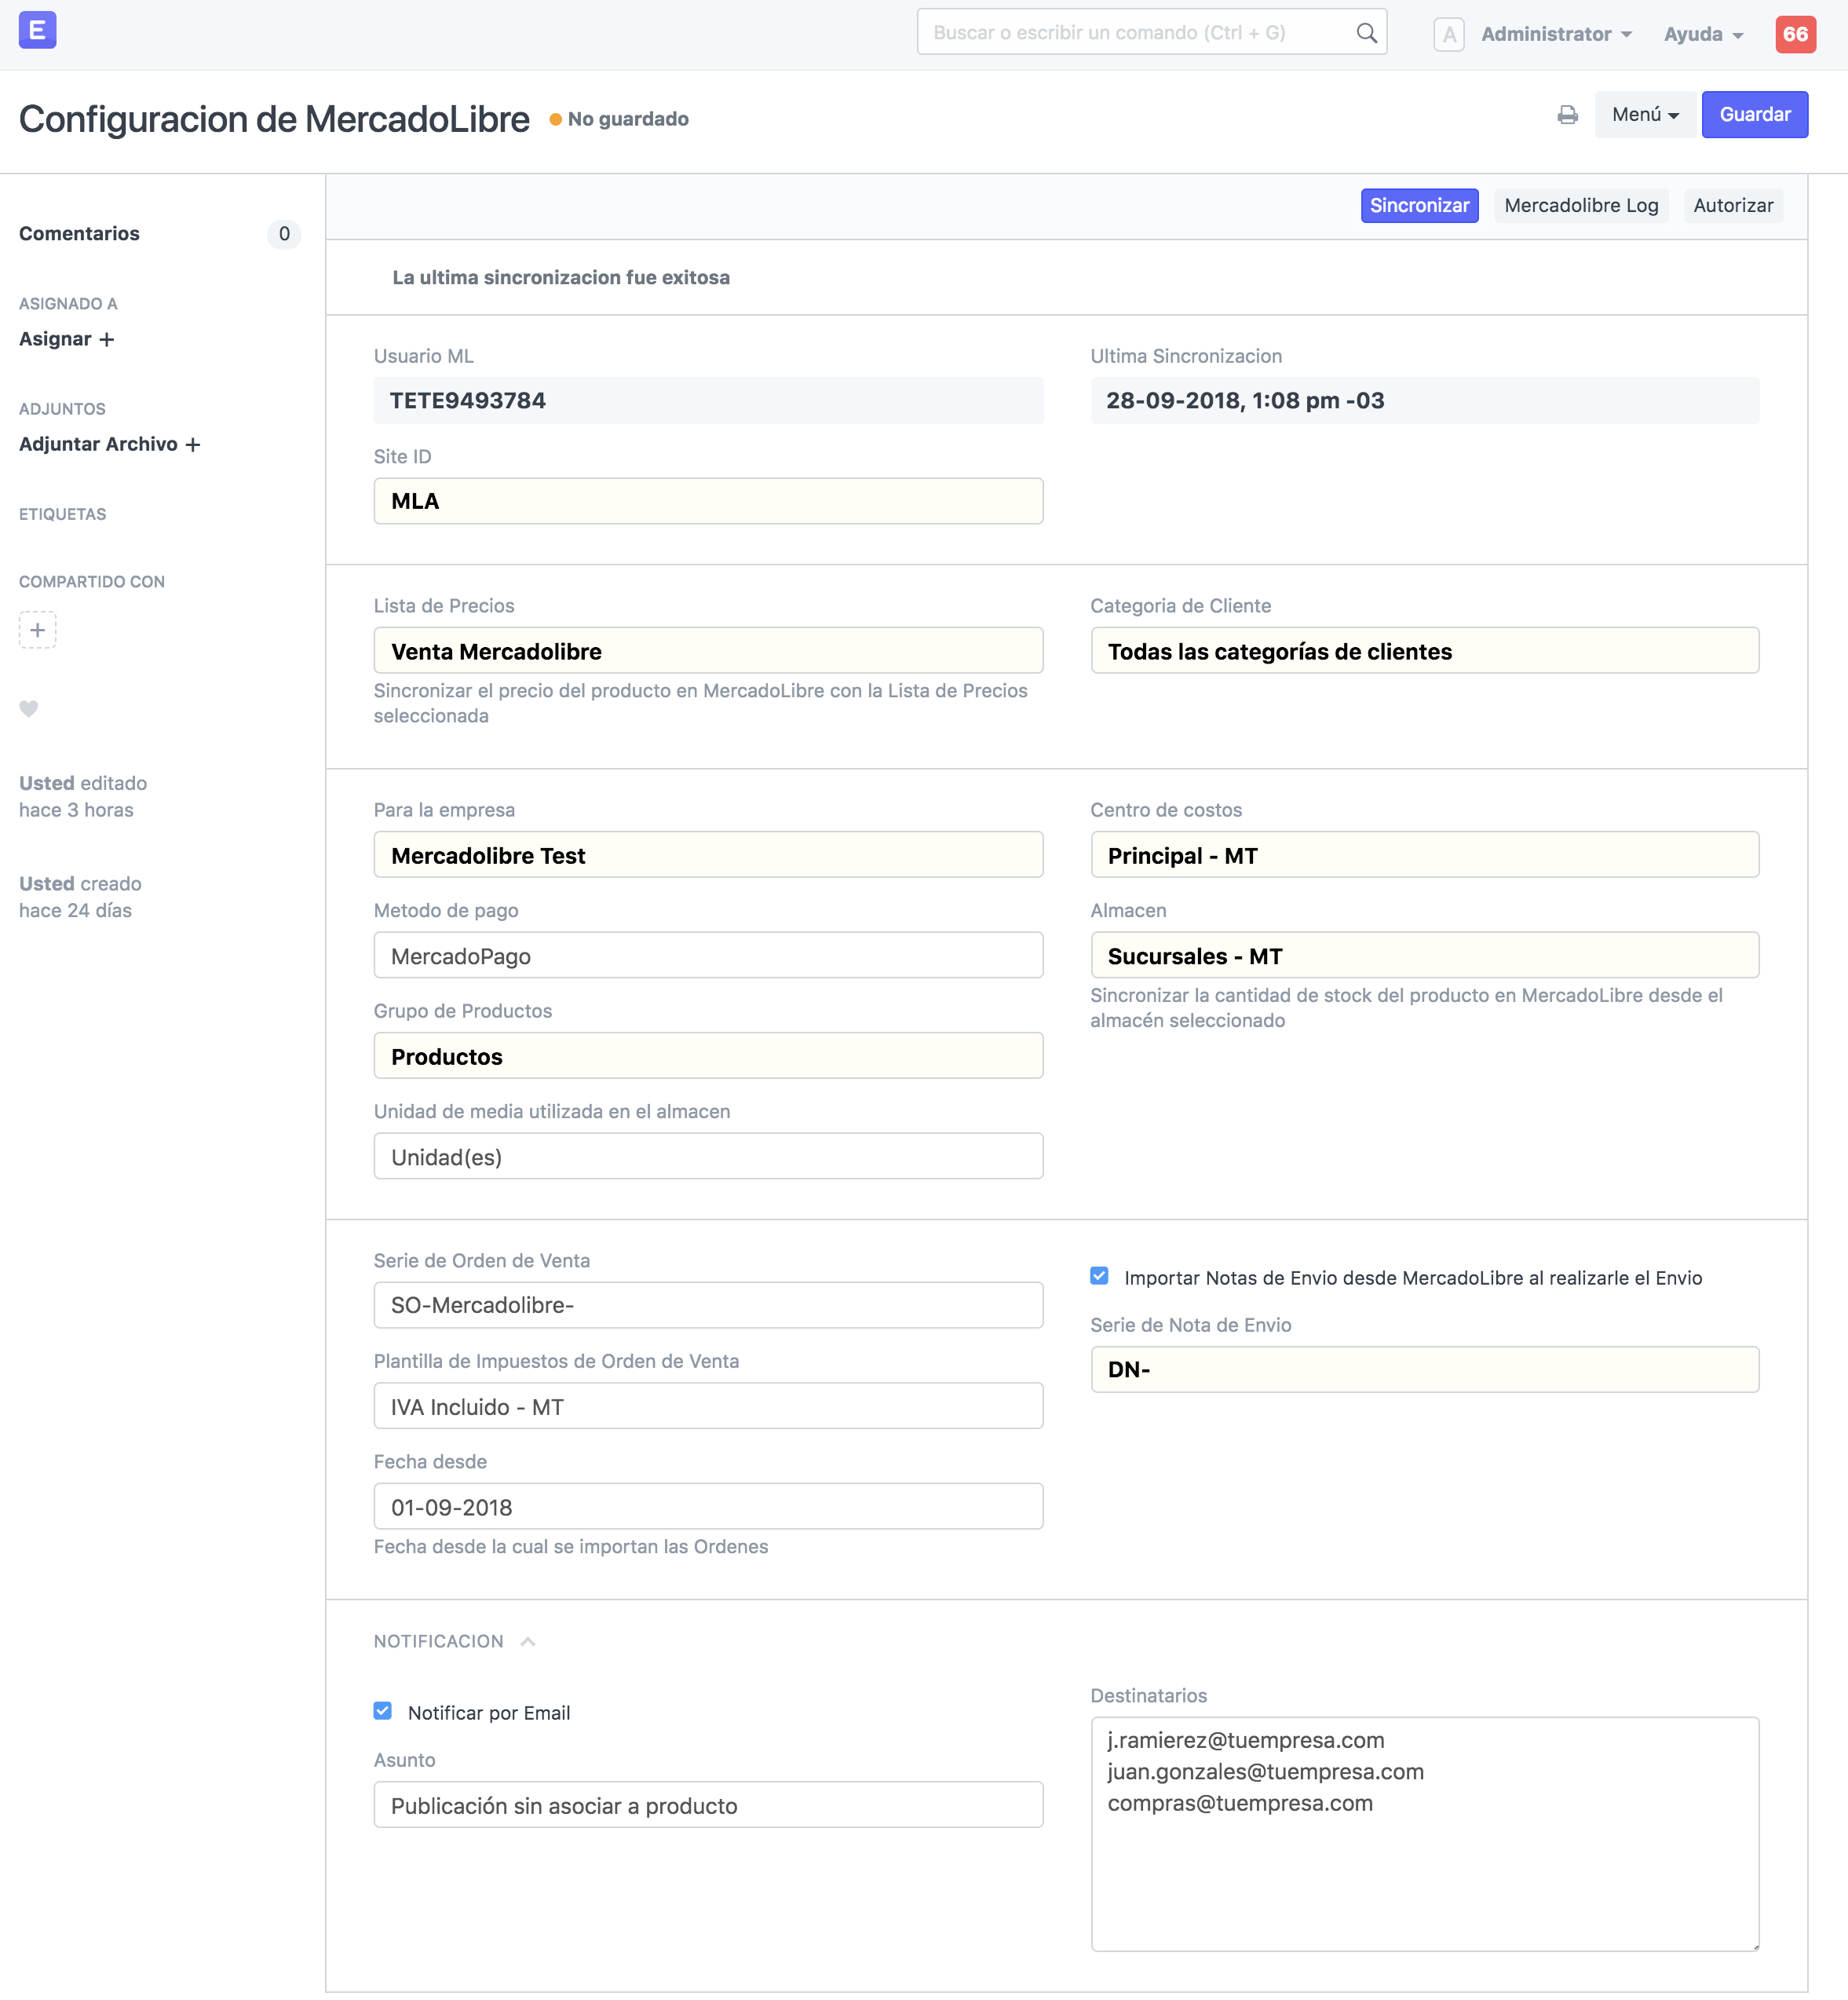This screenshot has width=1848, height=2000.
Task: Toggle Notificar por Email checkbox
Action: click(383, 1711)
